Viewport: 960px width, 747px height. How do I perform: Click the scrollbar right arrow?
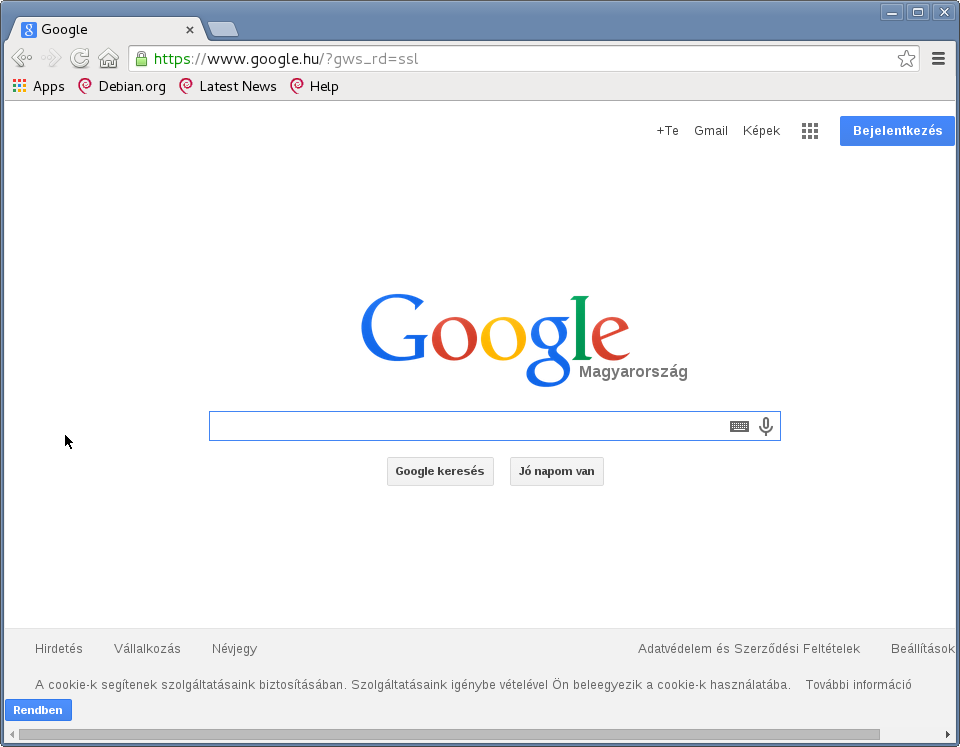pyautogui.click(x=948, y=734)
